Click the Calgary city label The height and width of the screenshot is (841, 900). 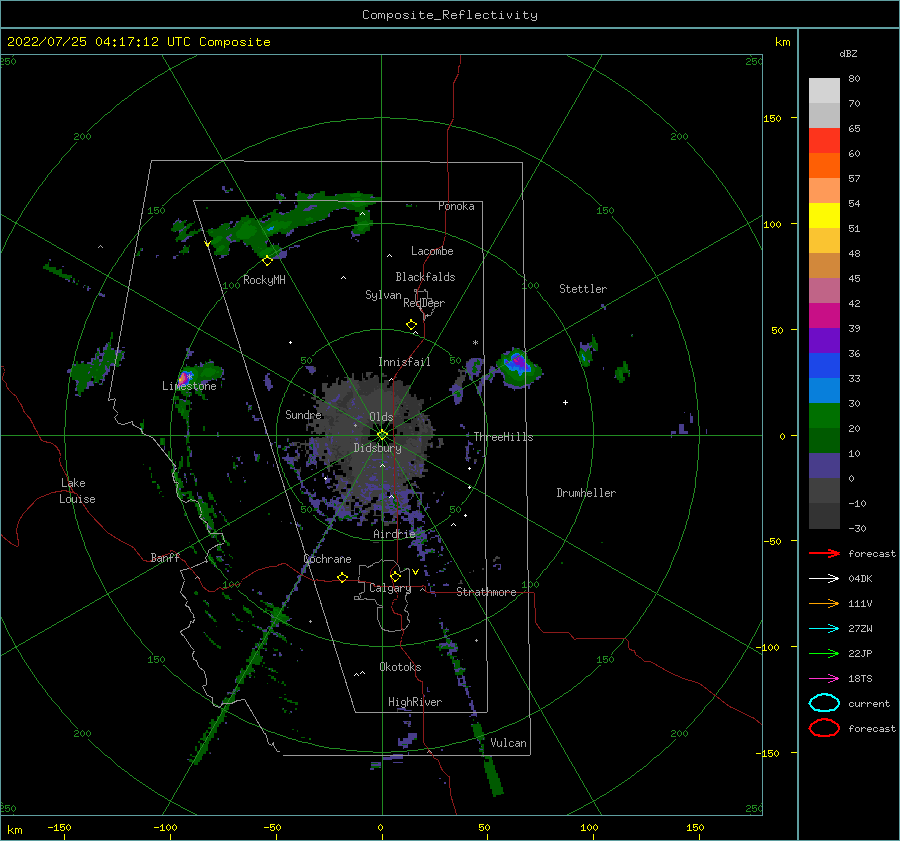coord(390,588)
